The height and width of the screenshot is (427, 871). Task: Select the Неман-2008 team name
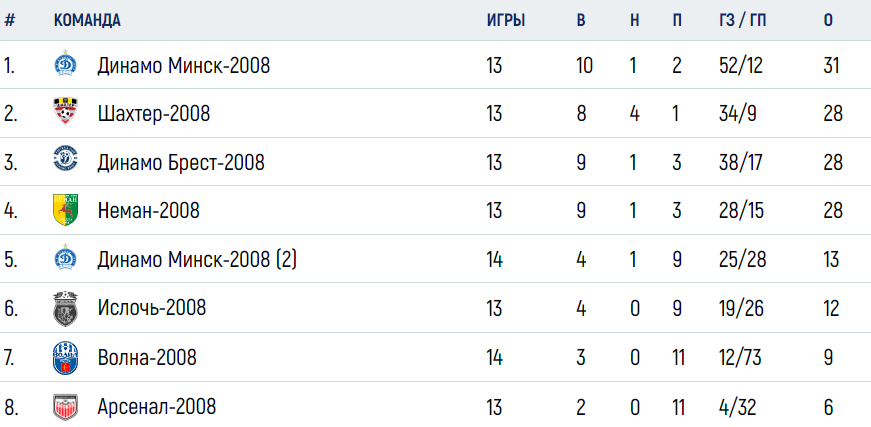148,210
